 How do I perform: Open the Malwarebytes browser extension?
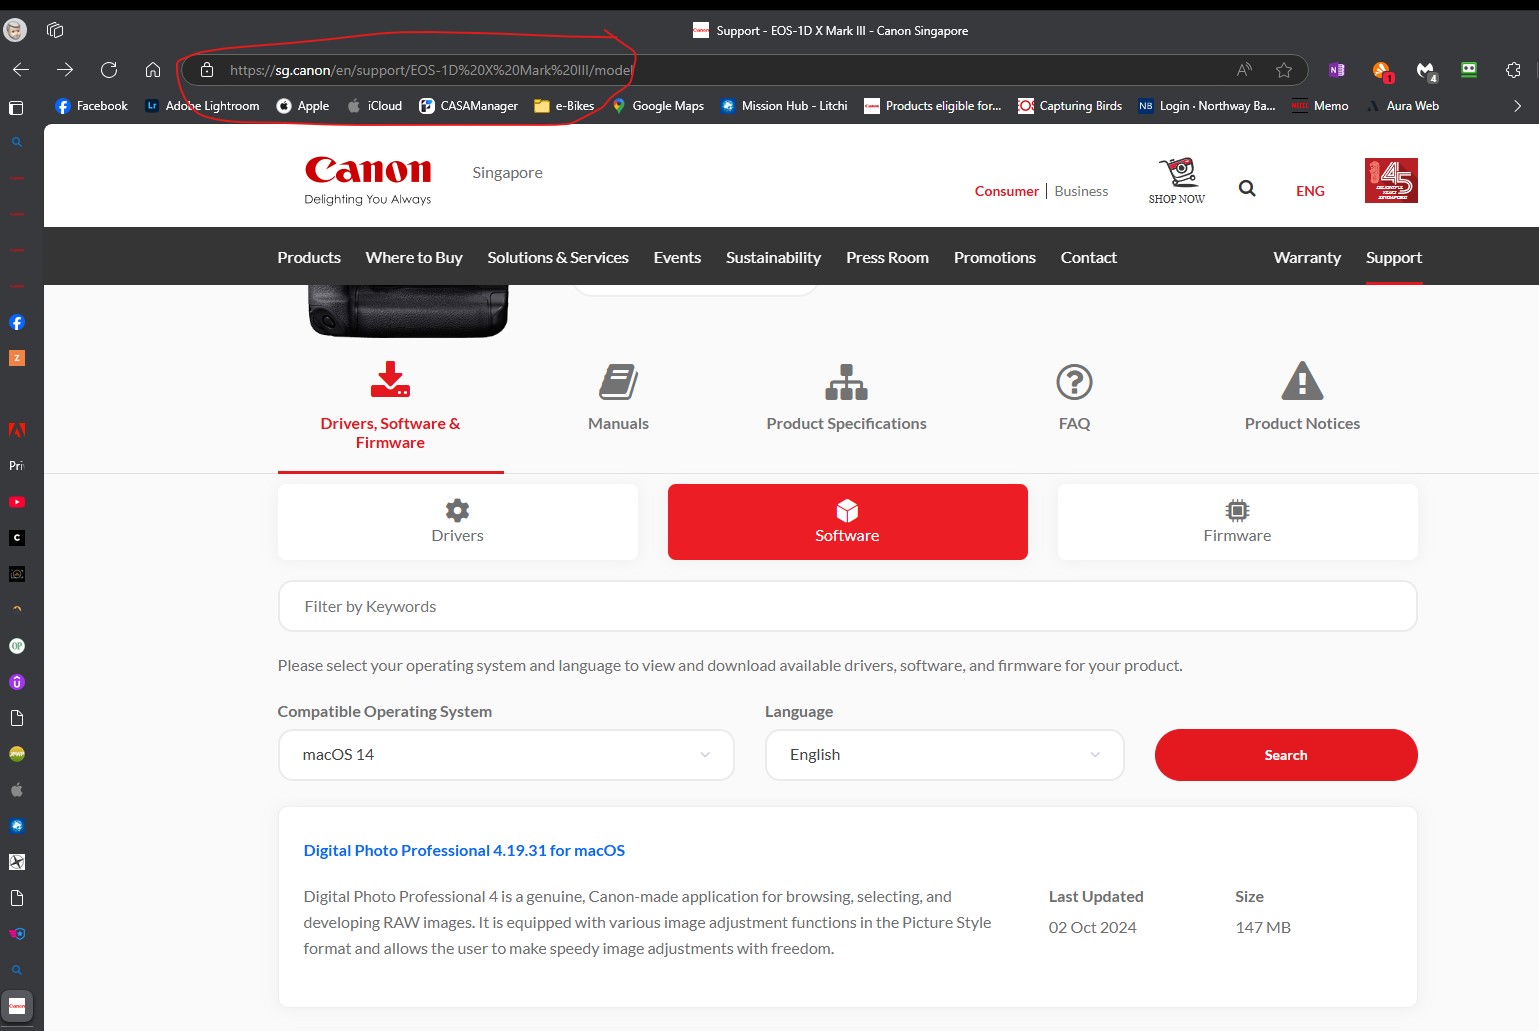click(1425, 69)
